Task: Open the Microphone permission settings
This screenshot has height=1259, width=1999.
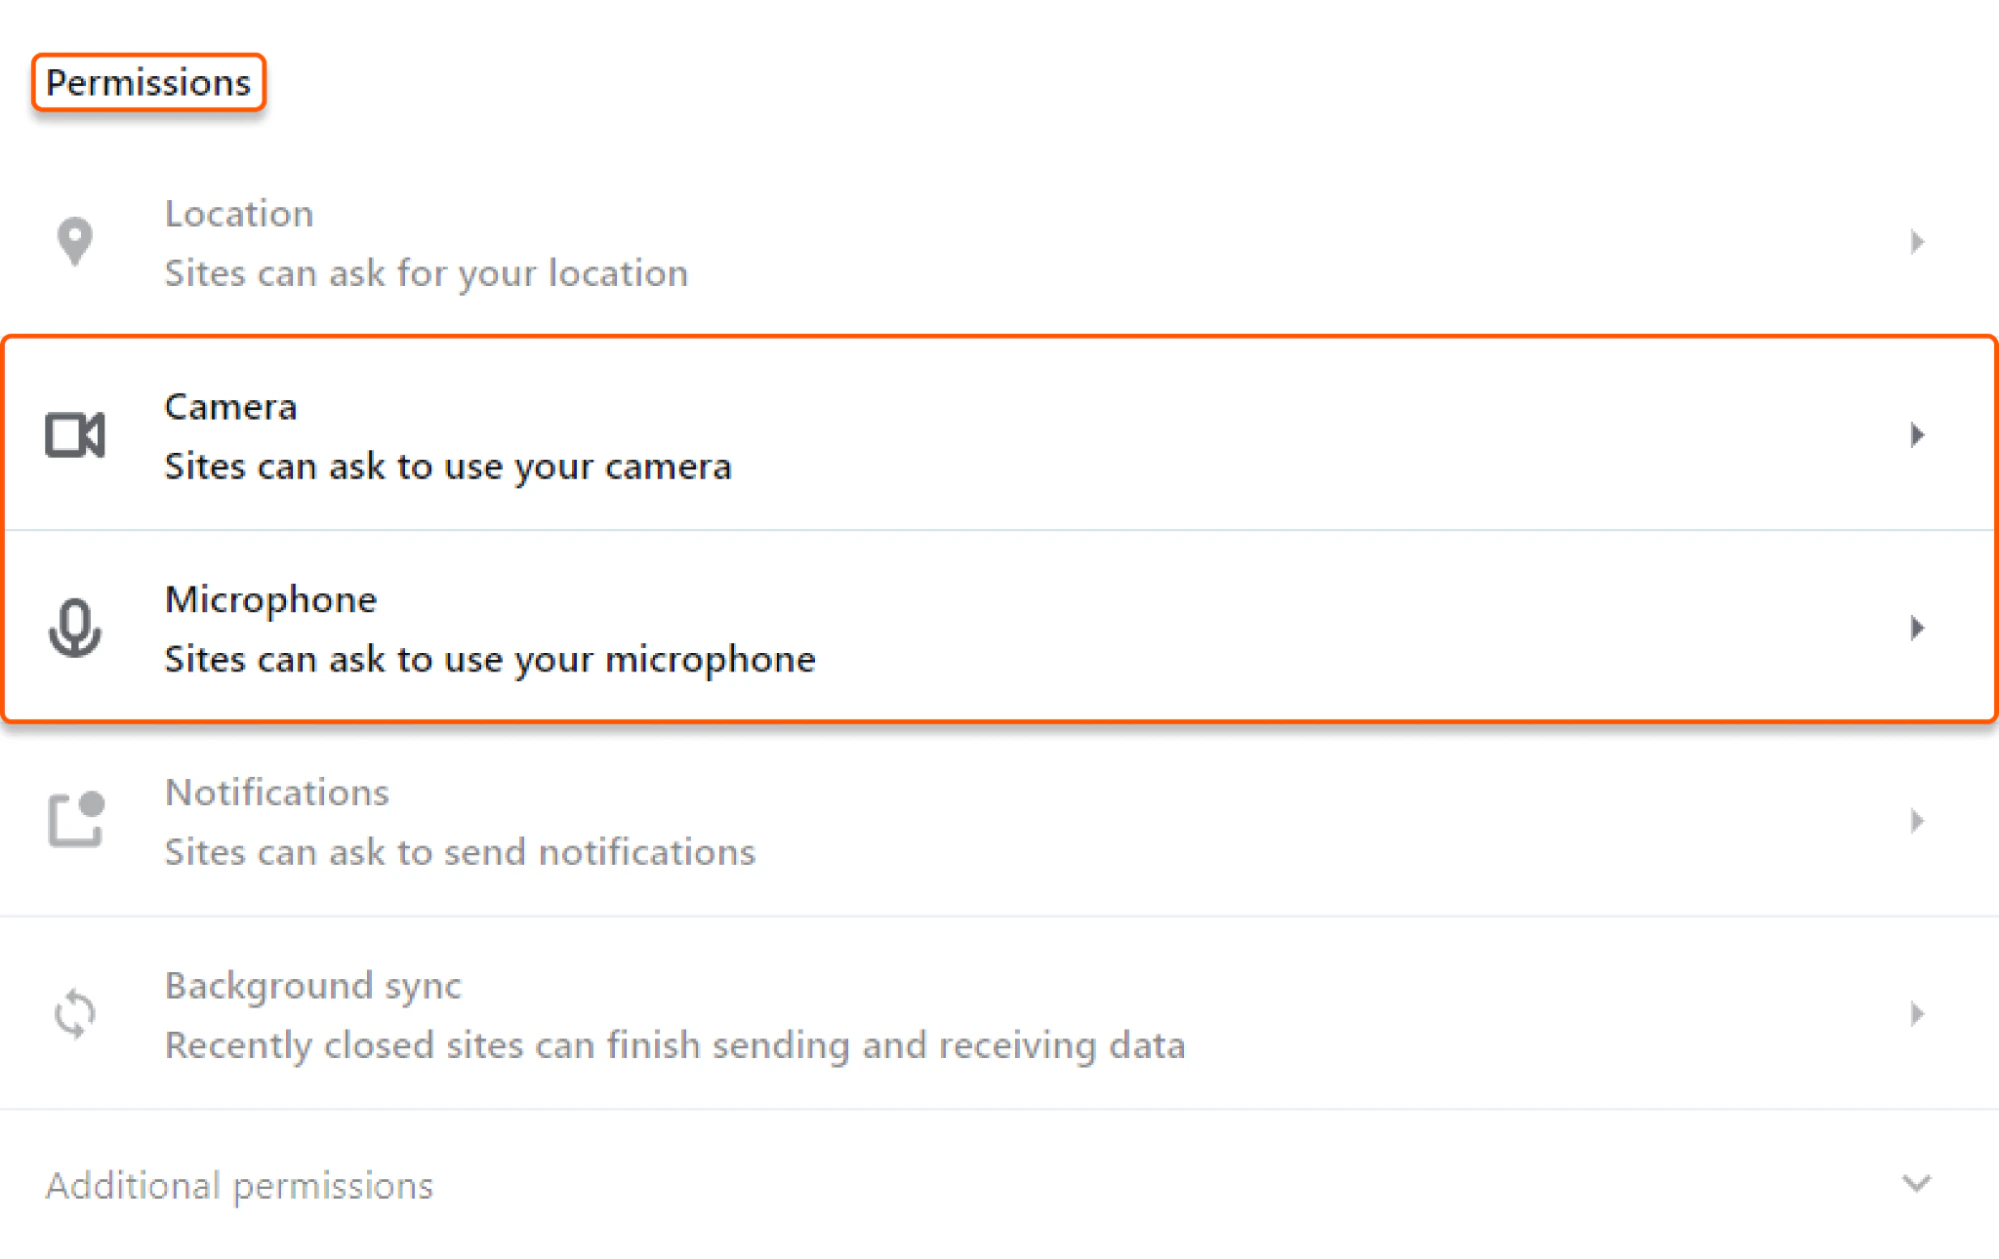Action: 600,628
